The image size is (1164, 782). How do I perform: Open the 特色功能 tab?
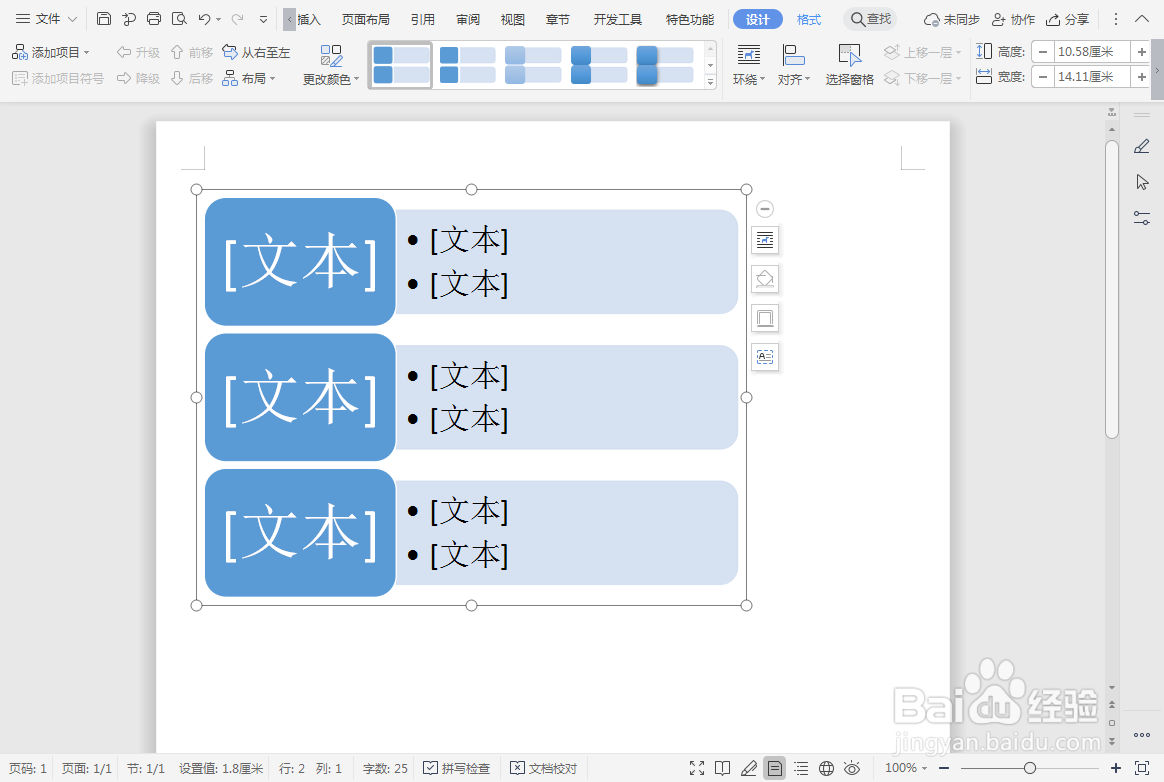[690, 19]
